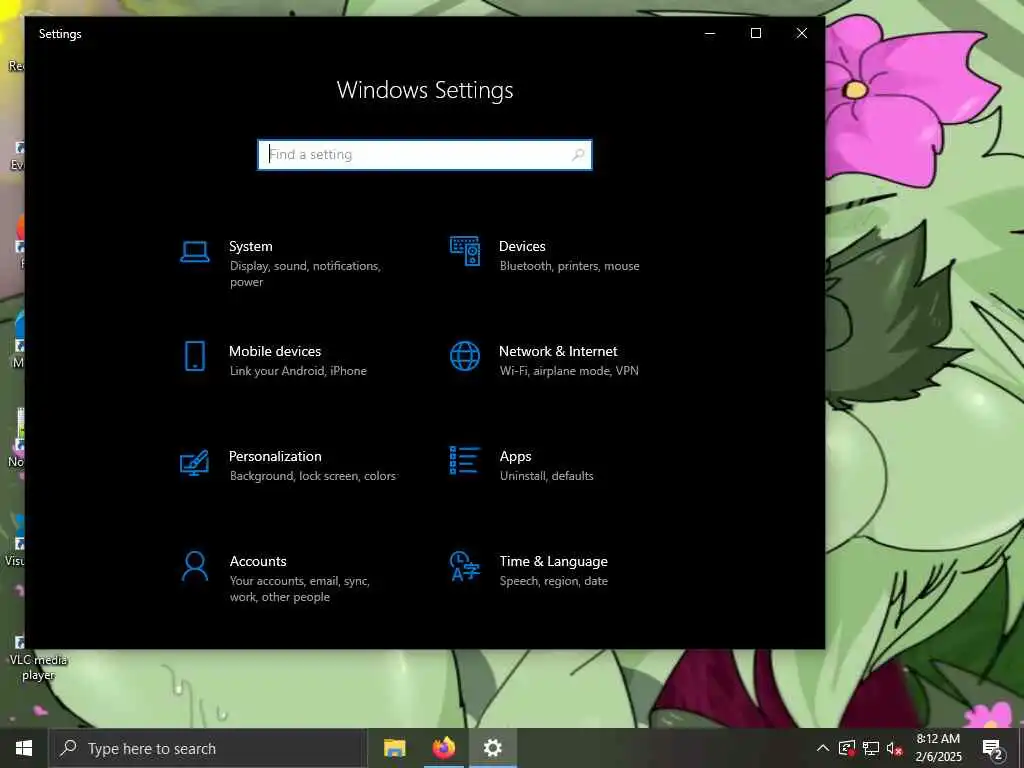This screenshot has width=1024, height=768.
Task: Click the security warning tray icon
Action: [x=846, y=748]
